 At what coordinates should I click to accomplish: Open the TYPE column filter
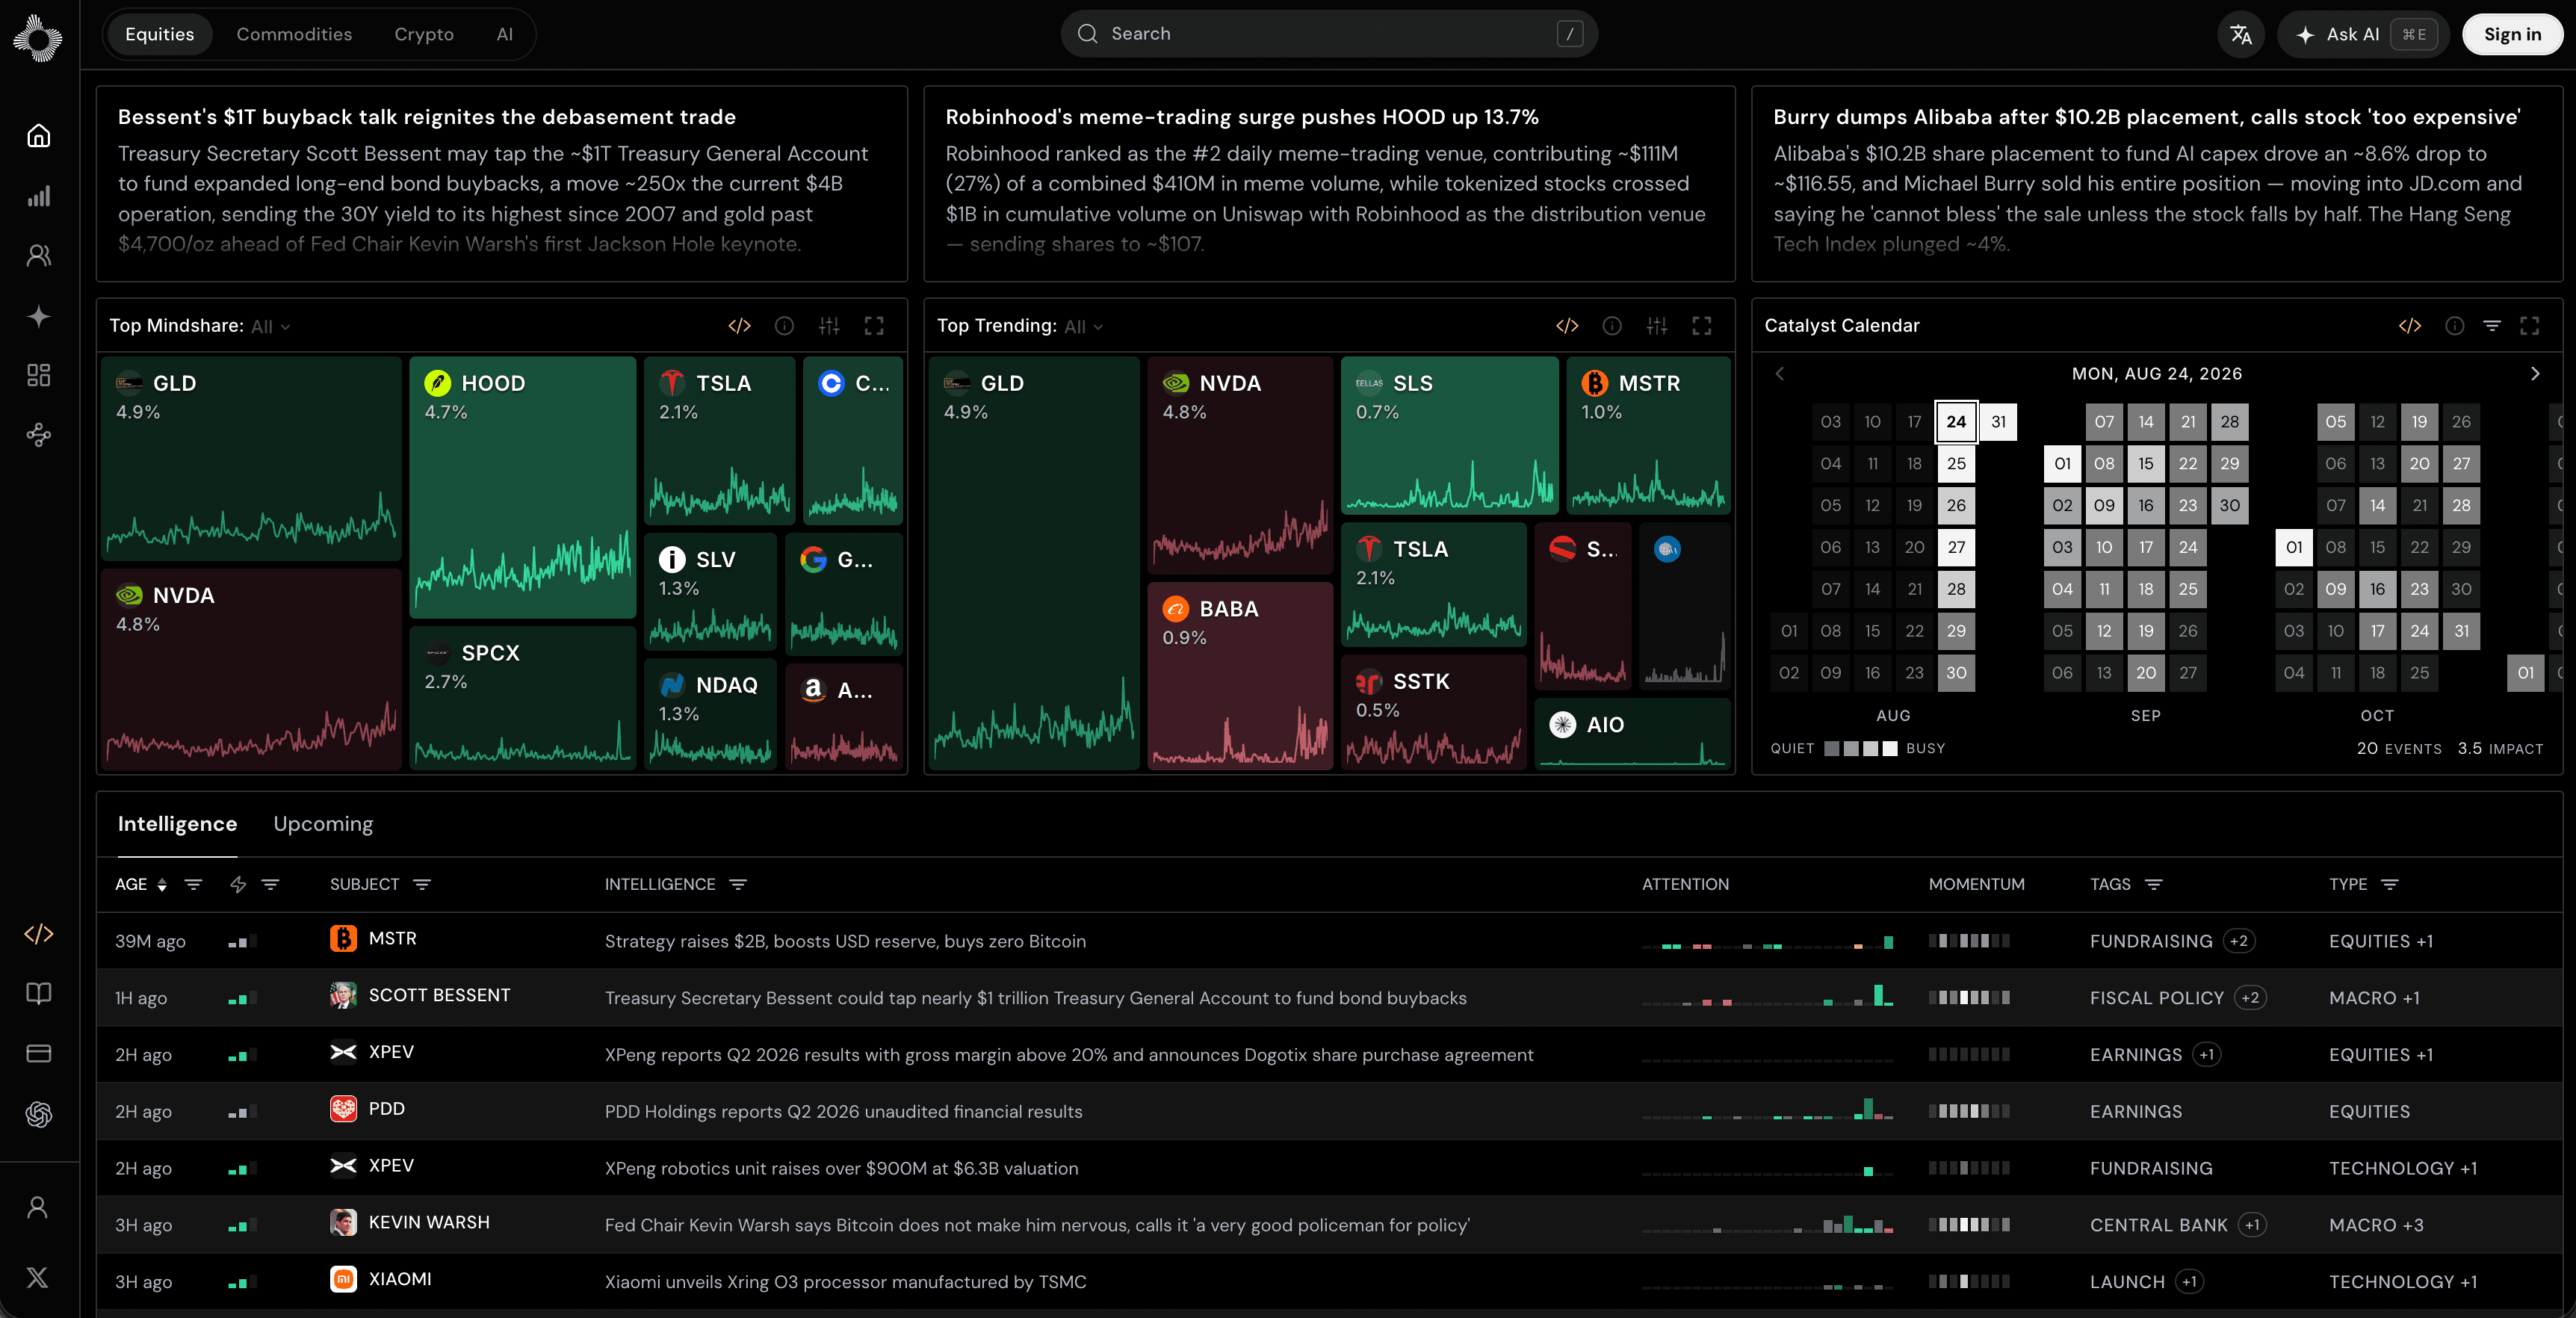(2390, 885)
